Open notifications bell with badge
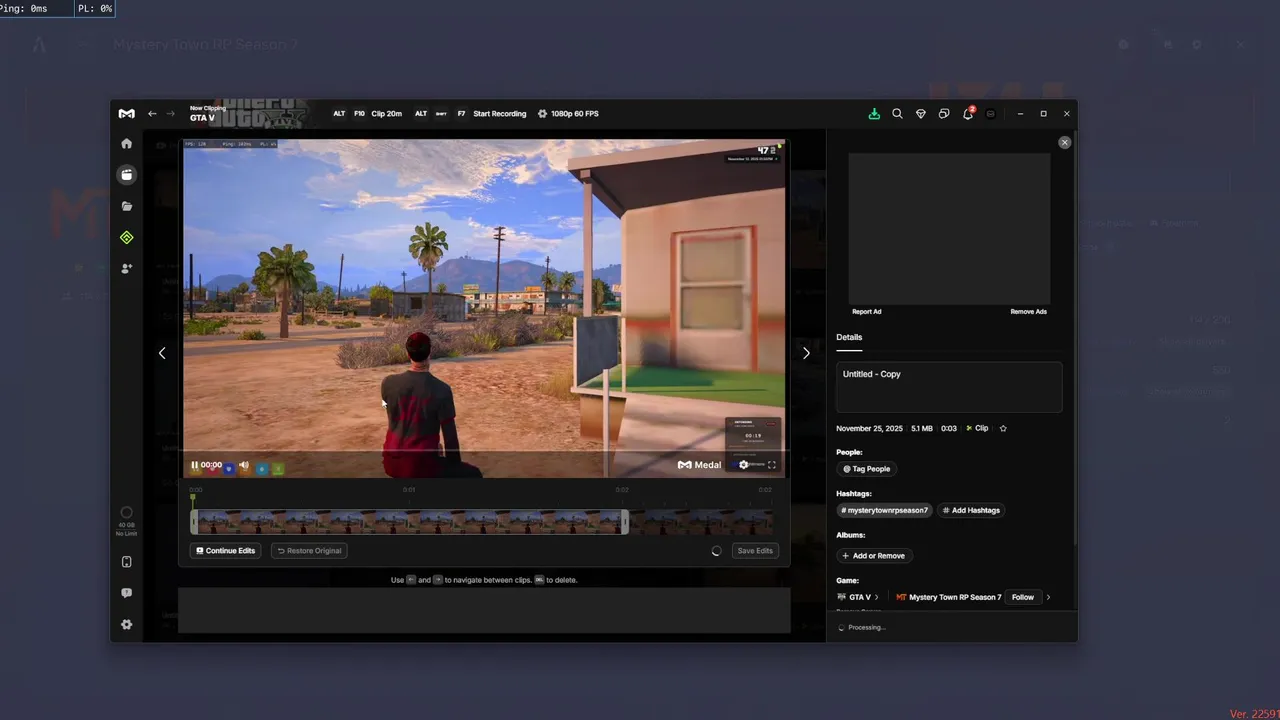The image size is (1280, 720). 968,113
